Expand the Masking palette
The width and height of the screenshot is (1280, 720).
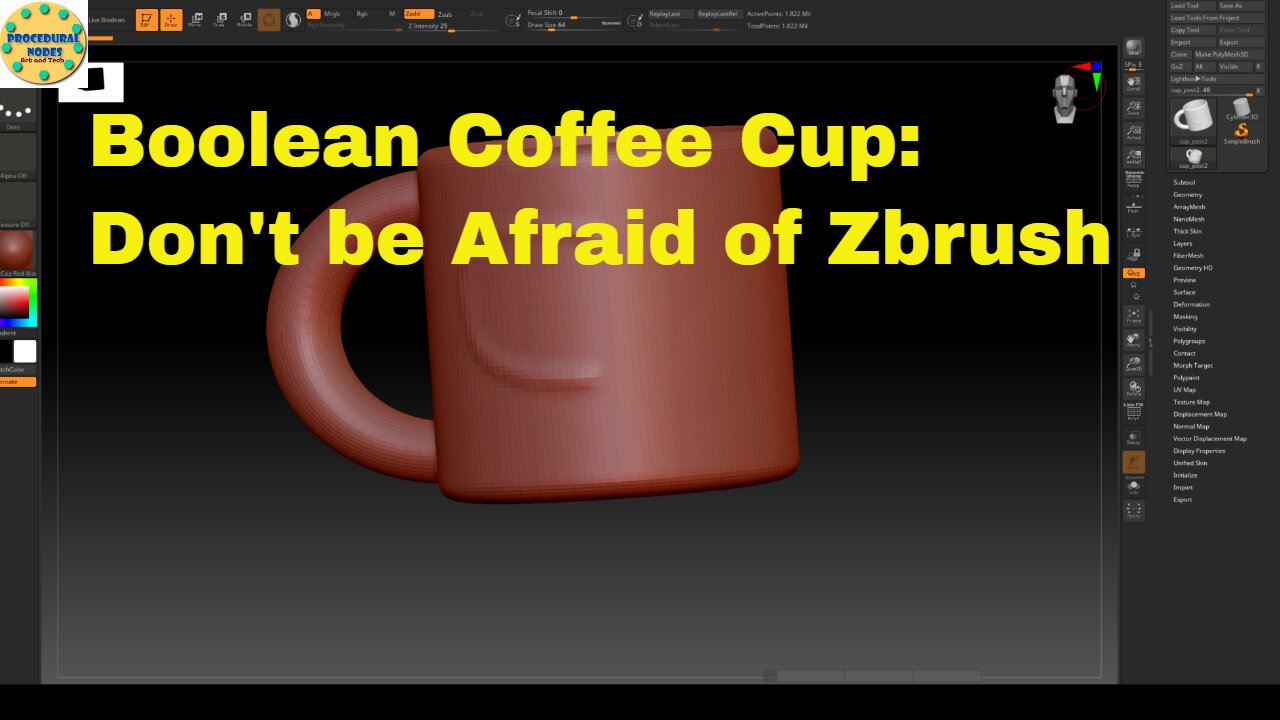(1185, 317)
